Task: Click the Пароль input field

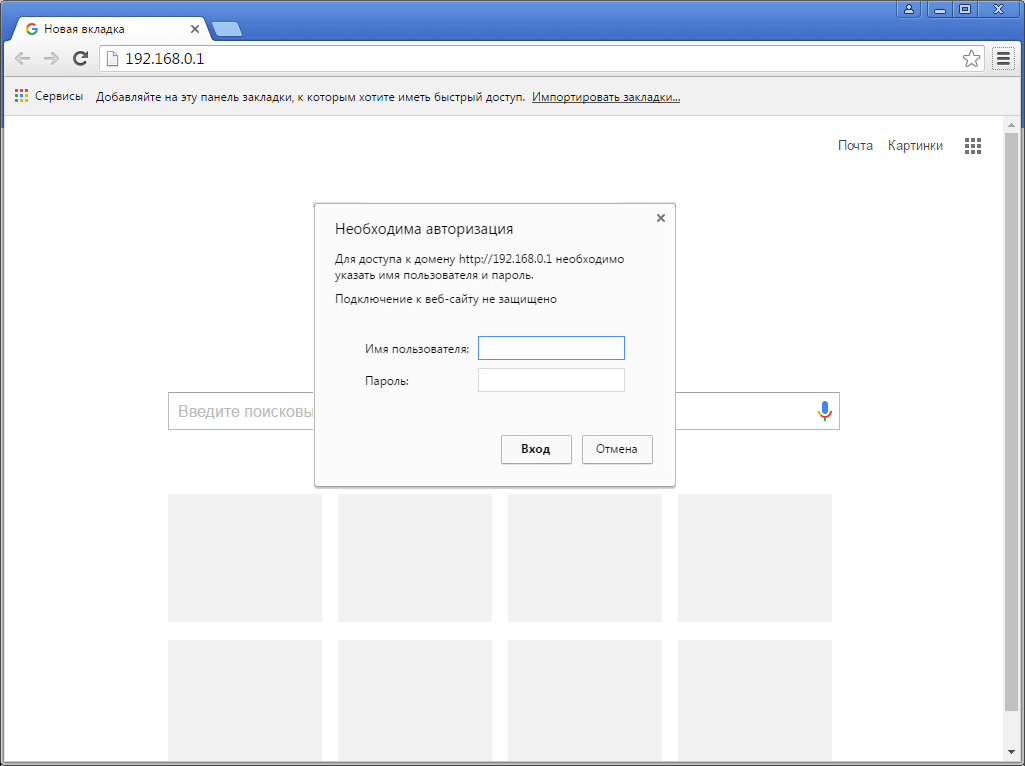Action: click(x=551, y=380)
